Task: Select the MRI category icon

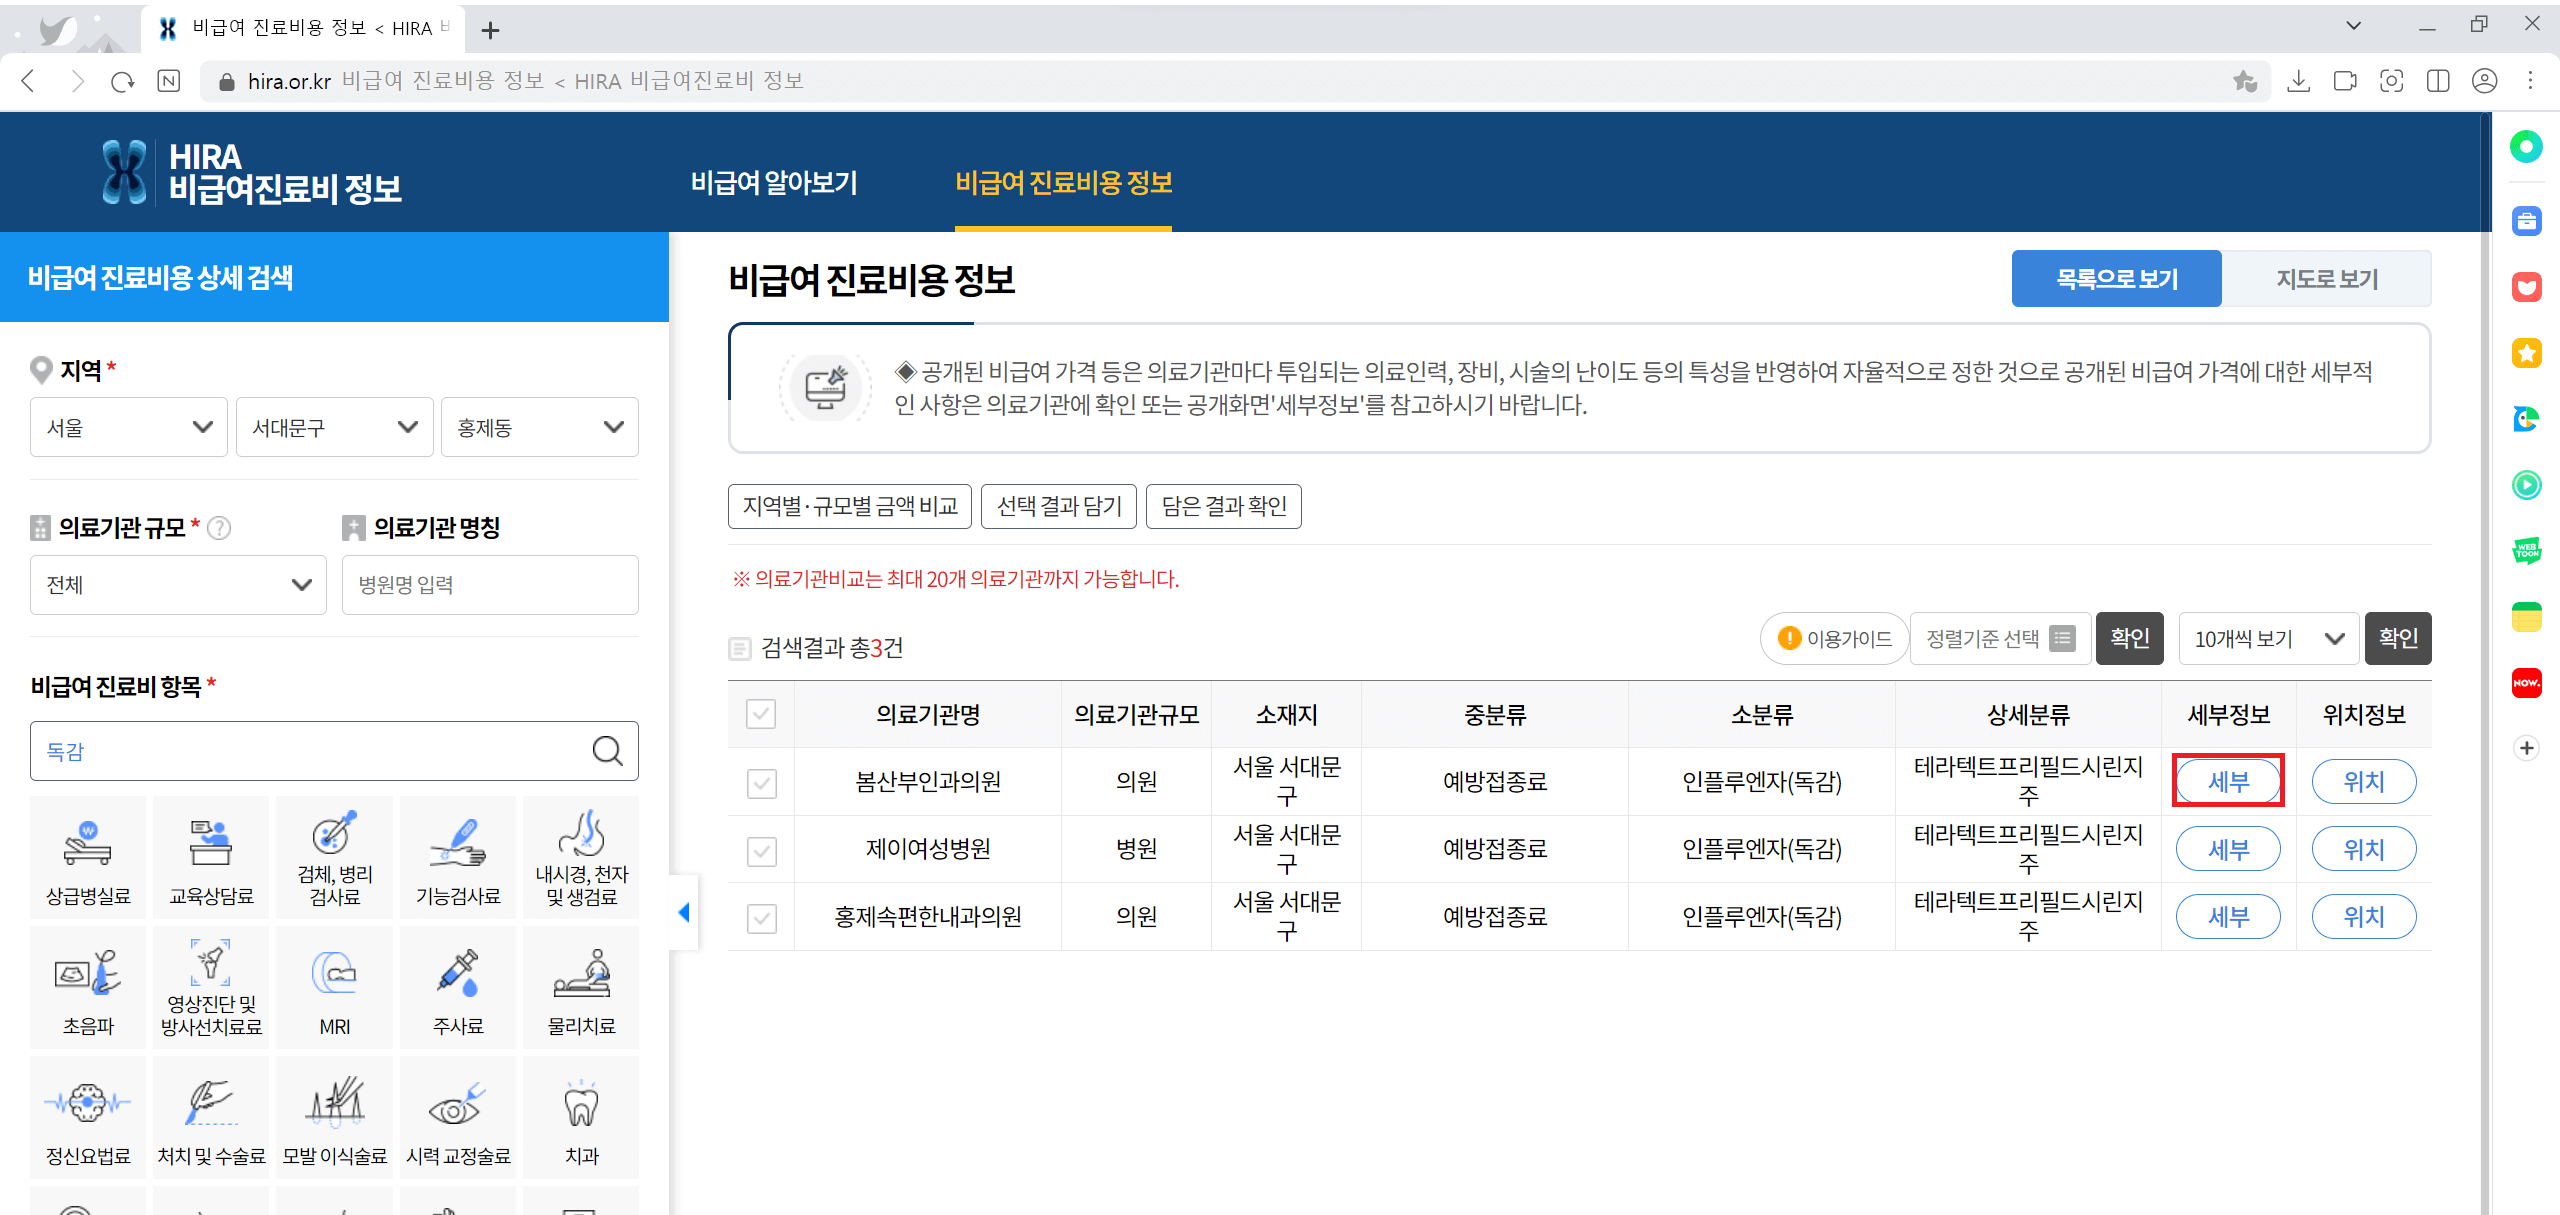Action: [x=334, y=986]
